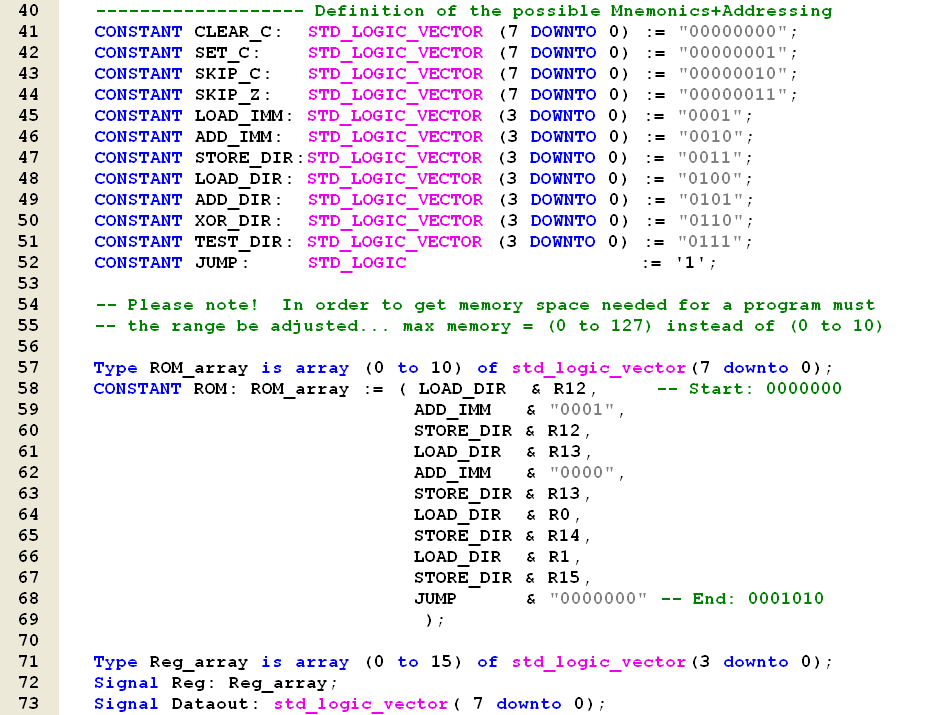The width and height of the screenshot is (929, 715).
Task: Click ADD_IMM in the constant definition
Action: [x=233, y=137]
